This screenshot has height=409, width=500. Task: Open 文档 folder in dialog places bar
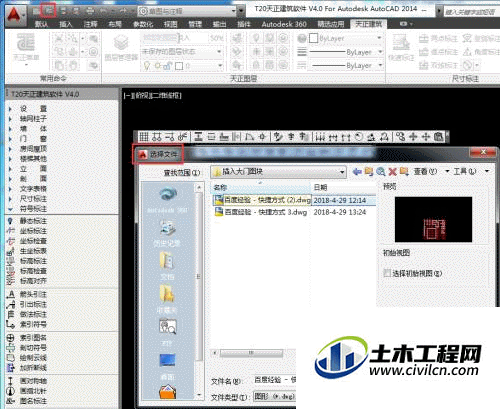[167, 266]
